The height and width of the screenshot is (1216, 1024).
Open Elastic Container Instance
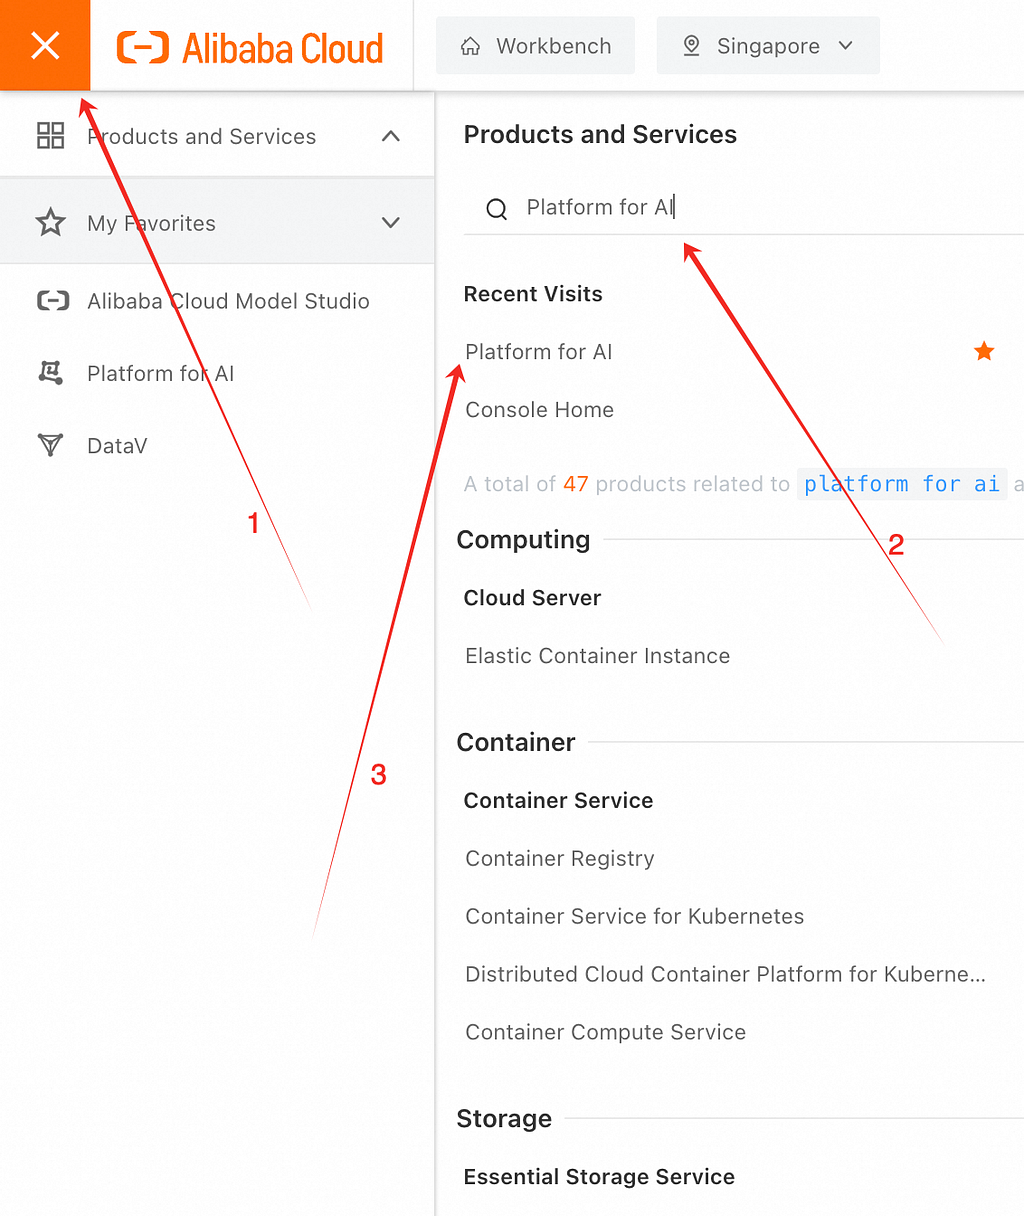pyautogui.click(x=597, y=656)
